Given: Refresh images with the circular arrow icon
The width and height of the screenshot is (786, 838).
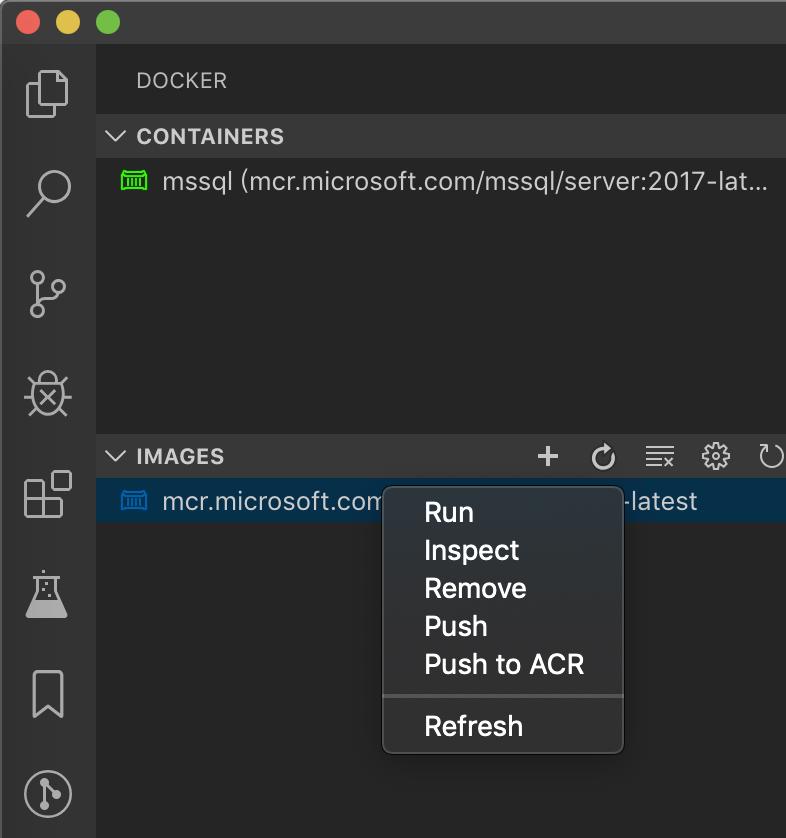Looking at the screenshot, I should coord(603,456).
